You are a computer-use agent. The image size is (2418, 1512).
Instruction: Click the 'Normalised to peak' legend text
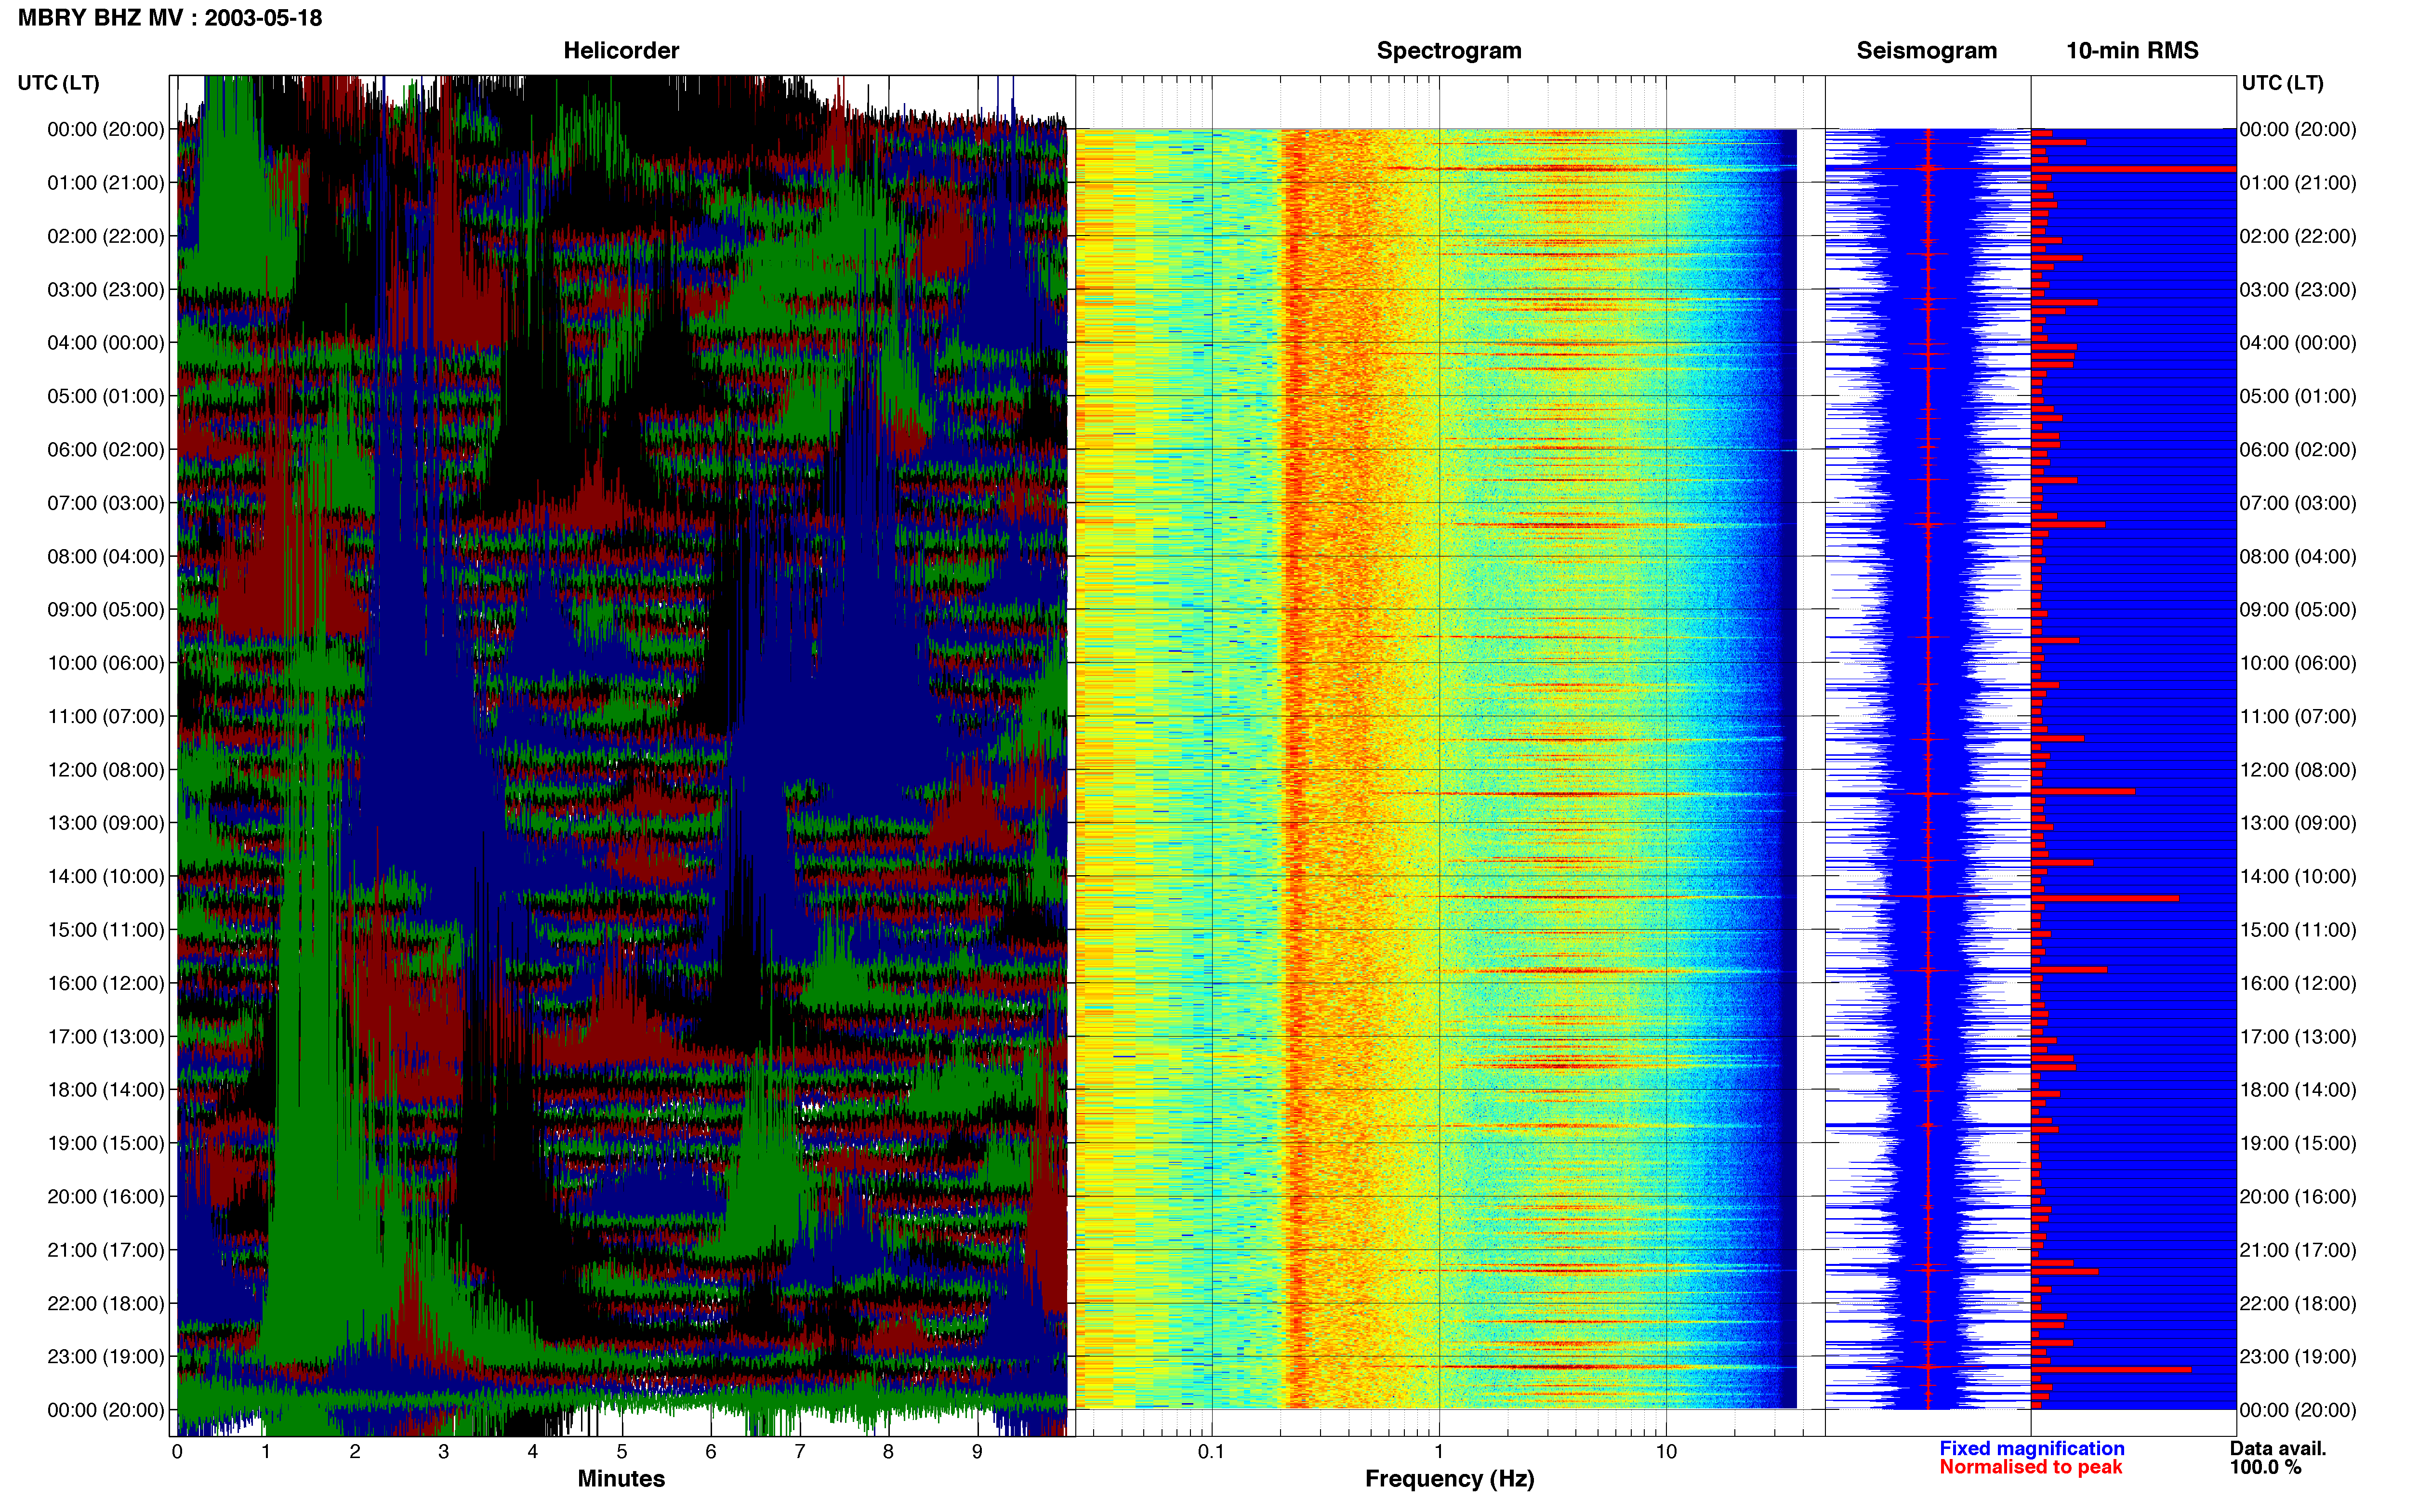tap(2030, 1467)
